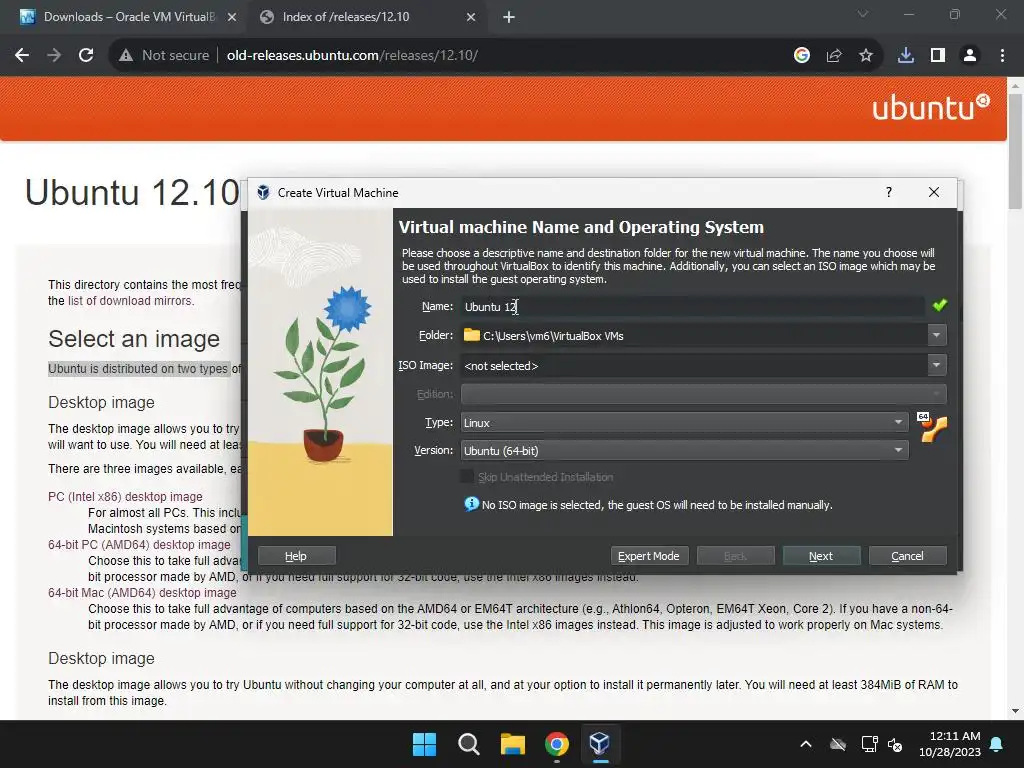Click the network tray icon
This screenshot has width=1024, height=768.
[x=869, y=744]
